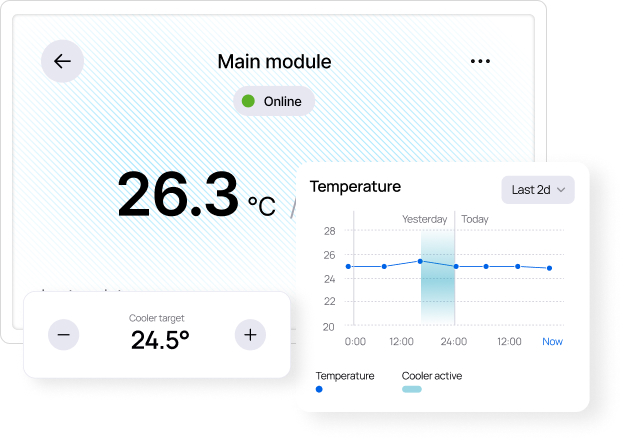The height and width of the screenshot is (443, 624).
Task: Click the Now label on time axis
Action: click(x=552, y=342)
